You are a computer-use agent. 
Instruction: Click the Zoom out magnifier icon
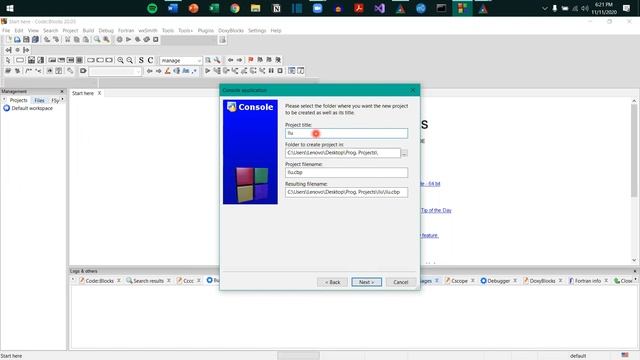(x=130, y=60)
